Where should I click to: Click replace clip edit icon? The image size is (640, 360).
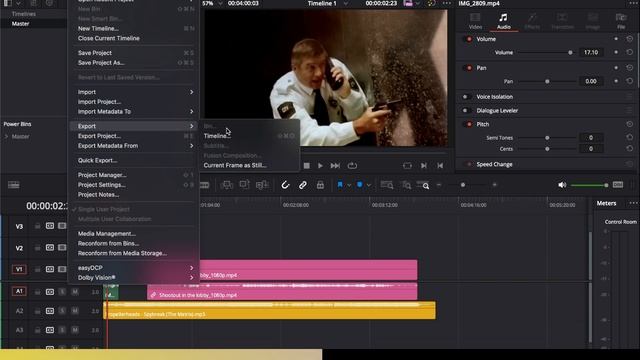262,185
